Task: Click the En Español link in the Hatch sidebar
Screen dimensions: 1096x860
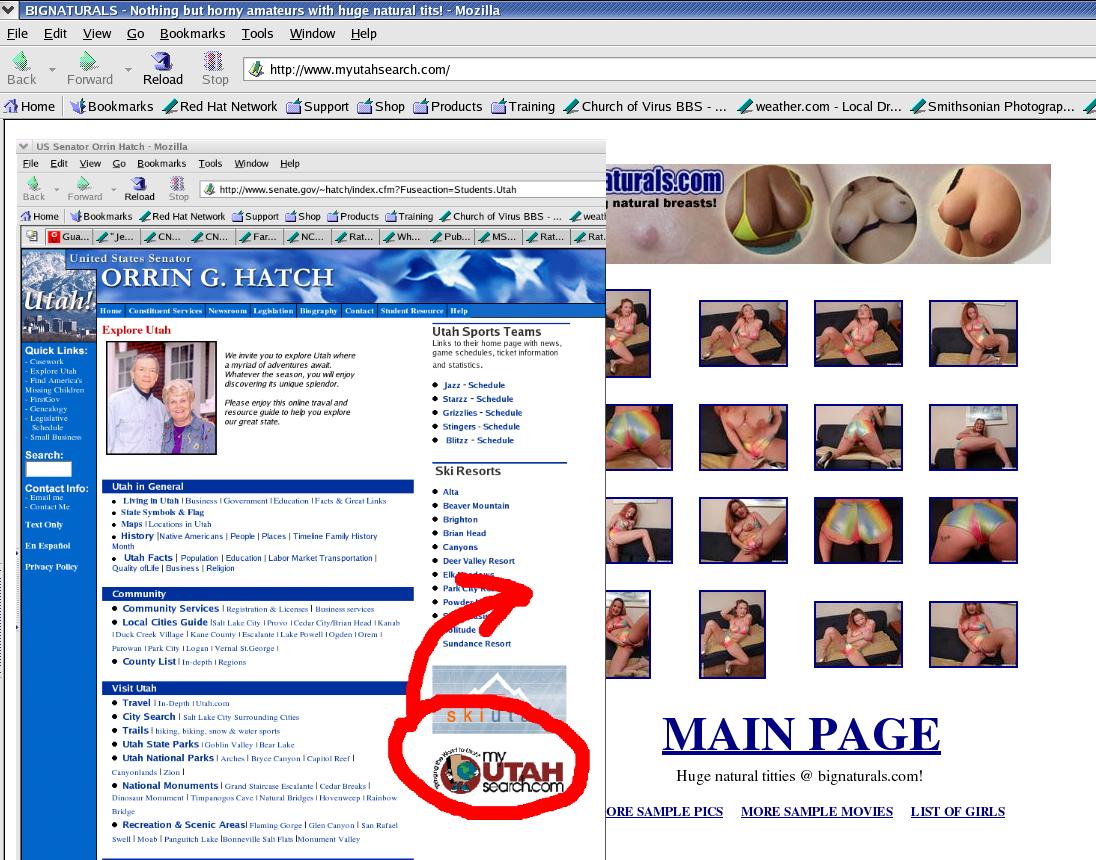Action: pos(48,545)
